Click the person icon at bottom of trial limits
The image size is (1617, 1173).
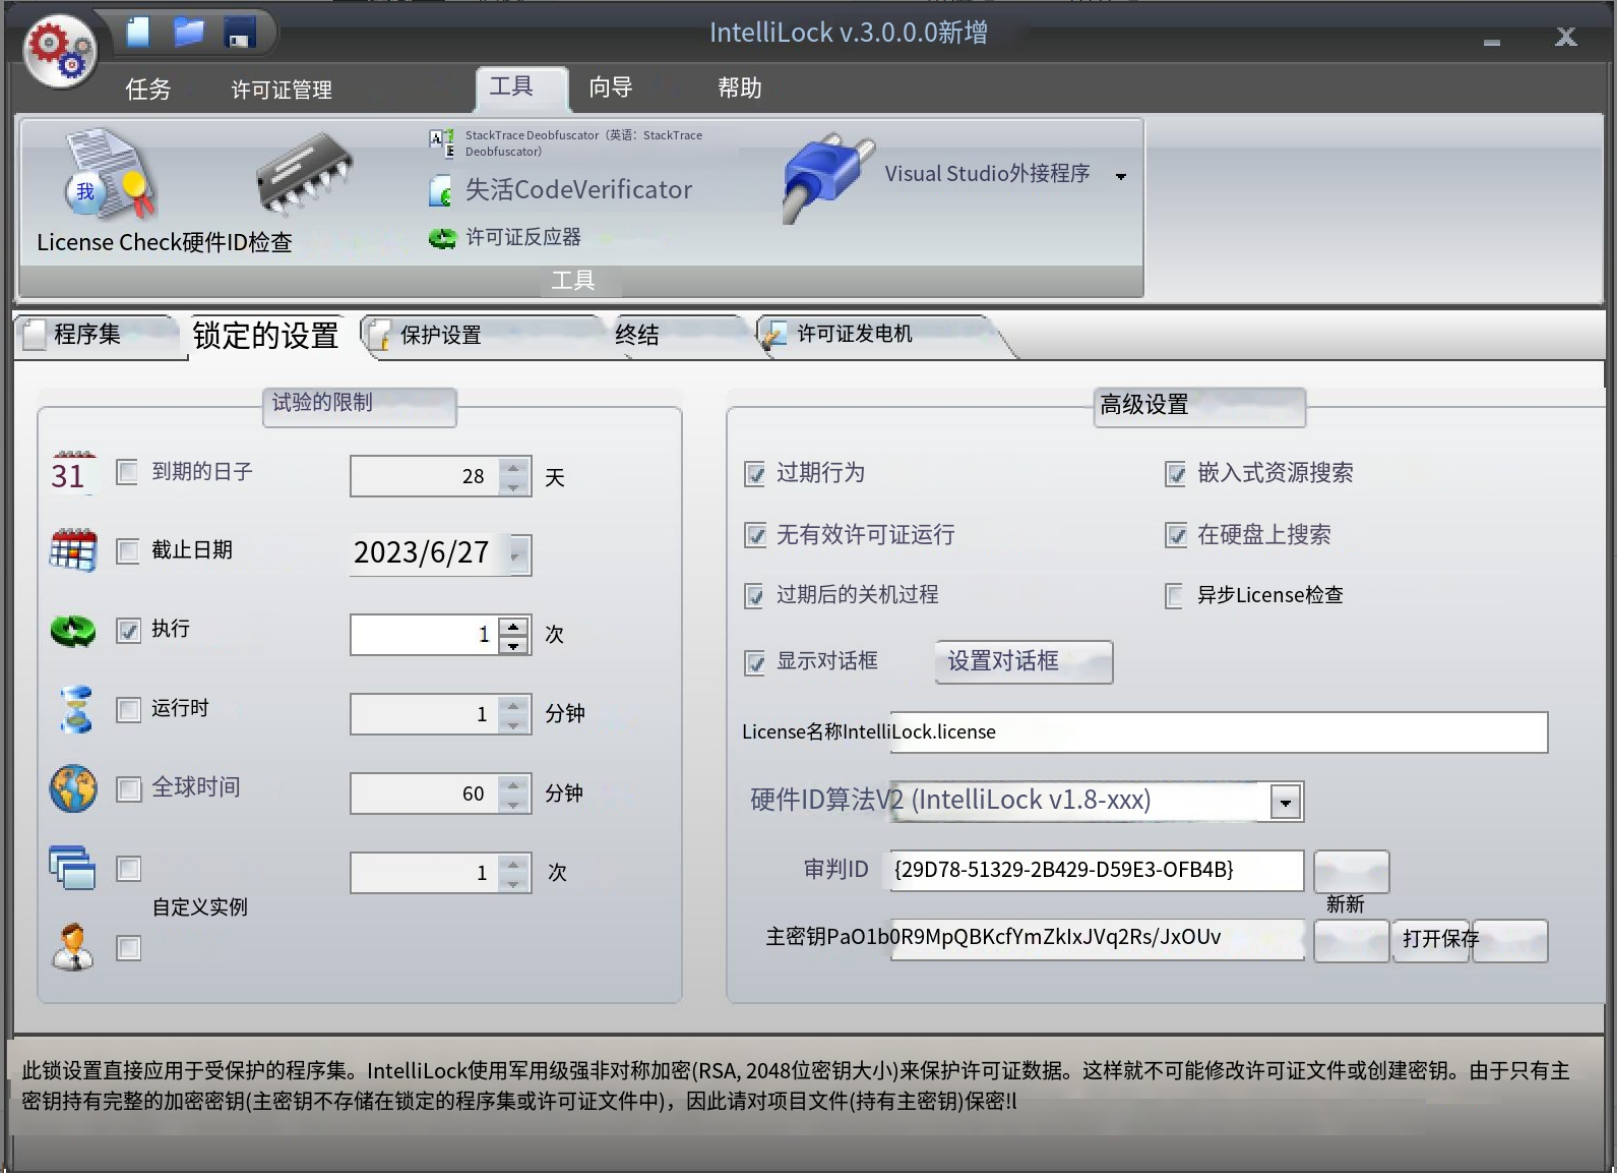[73, 947]
